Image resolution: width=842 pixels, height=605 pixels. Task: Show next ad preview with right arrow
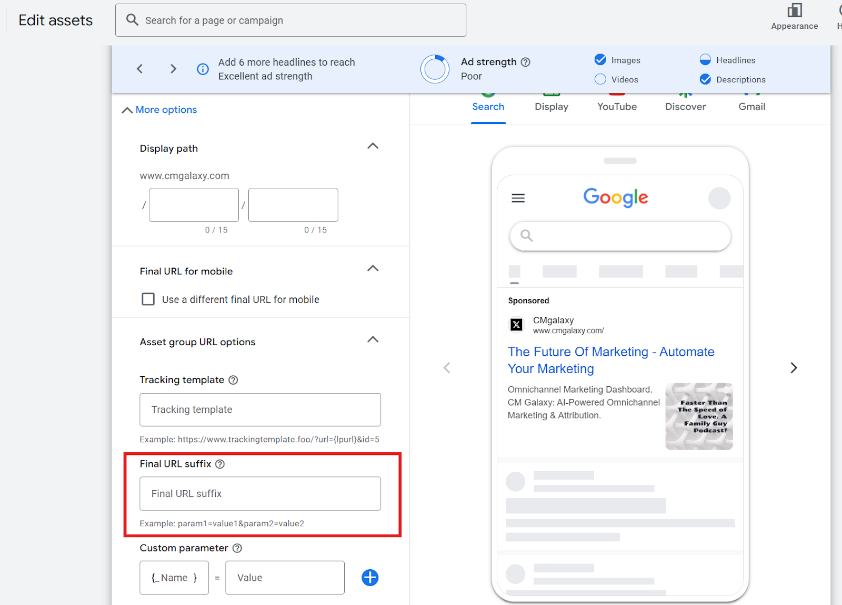coord(794,368)
